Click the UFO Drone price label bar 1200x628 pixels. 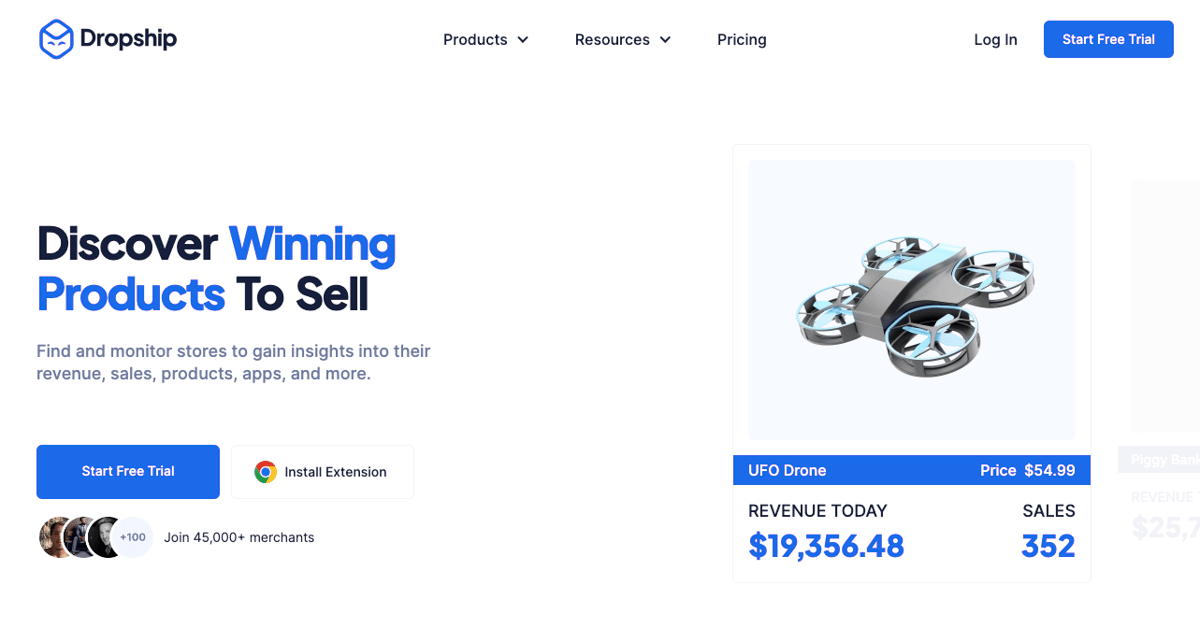click(x=912, y=470)
